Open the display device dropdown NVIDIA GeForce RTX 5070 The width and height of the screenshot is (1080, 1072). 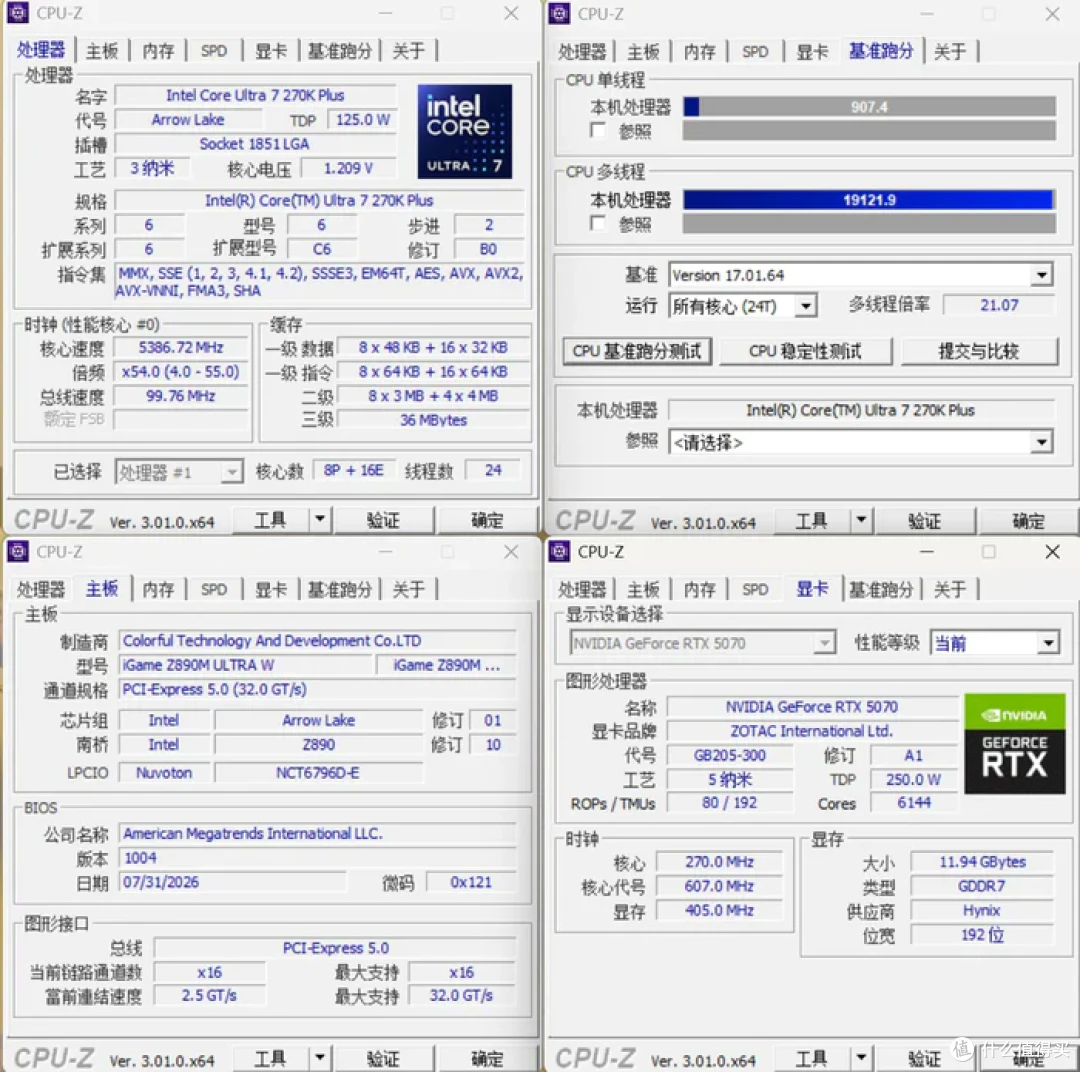(x=703, y=643)
